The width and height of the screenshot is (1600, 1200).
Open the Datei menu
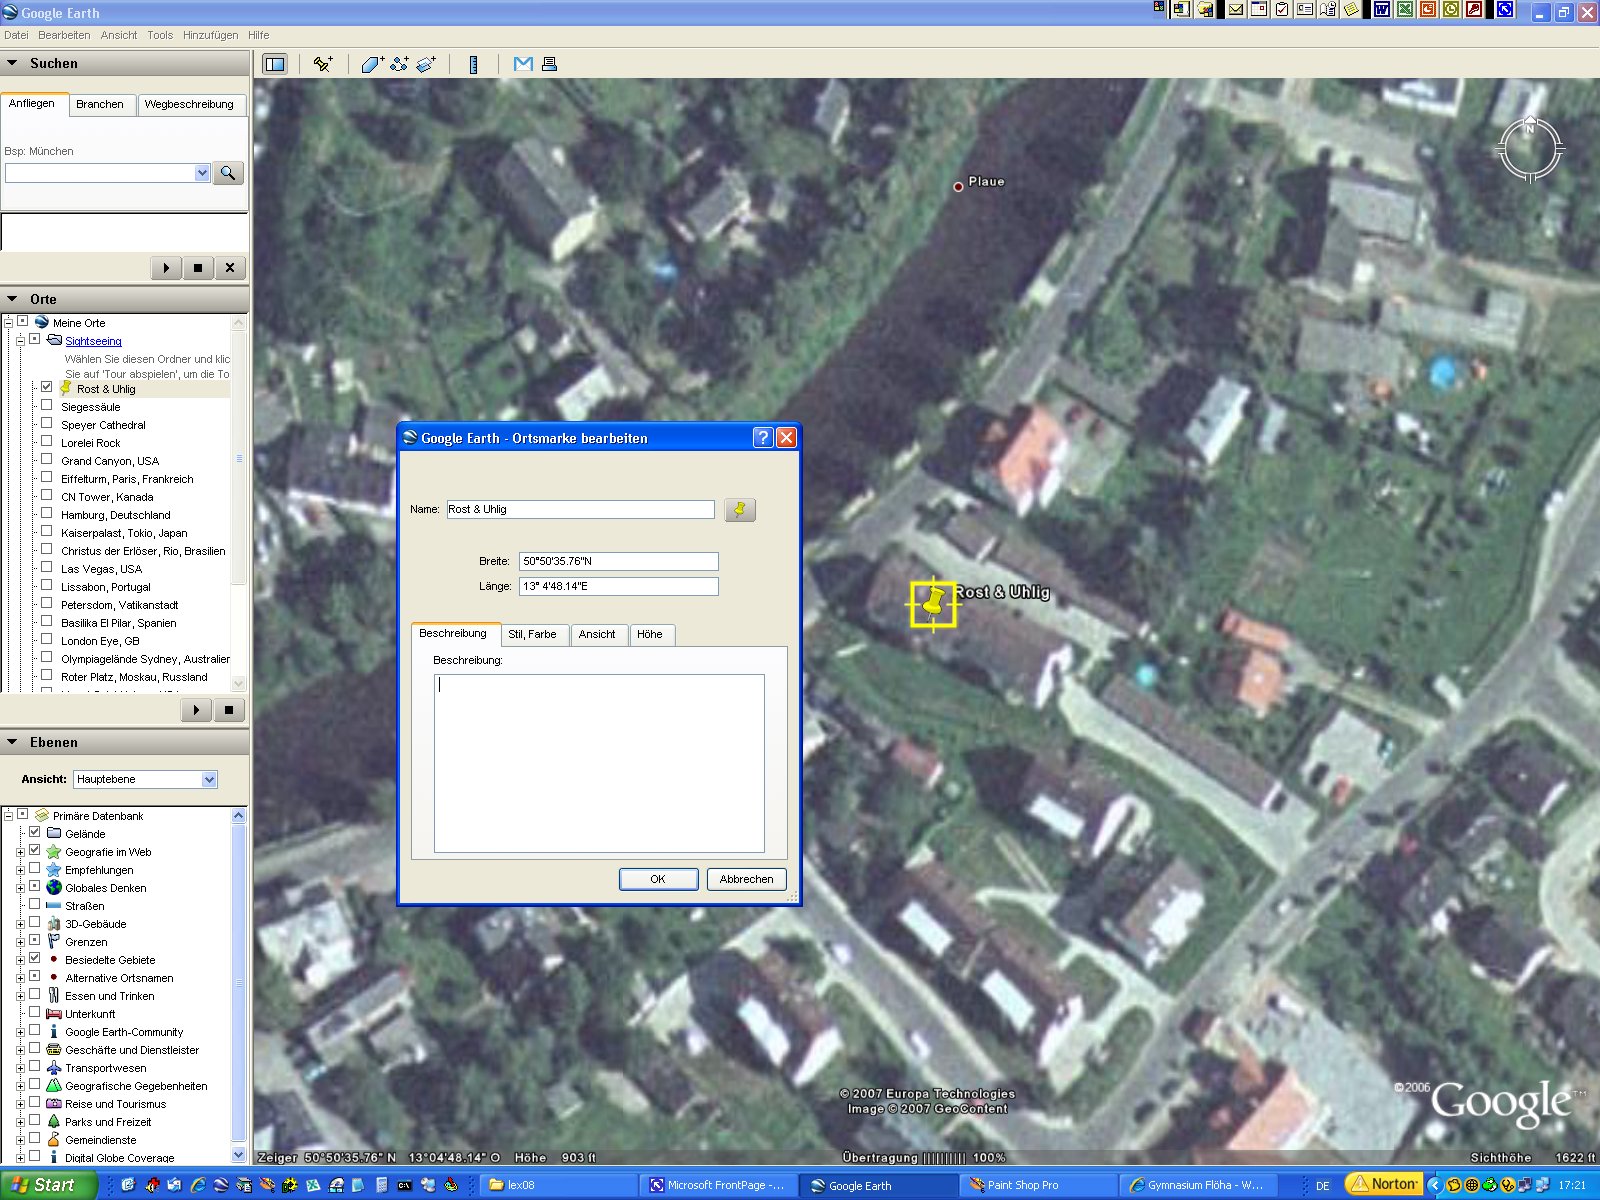(x=16, y=35)
